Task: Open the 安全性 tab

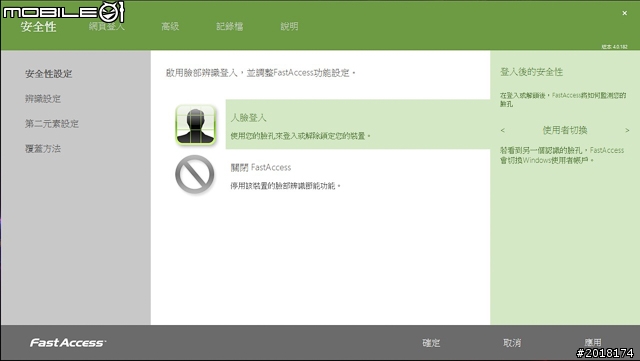Action: coord(38,27)
